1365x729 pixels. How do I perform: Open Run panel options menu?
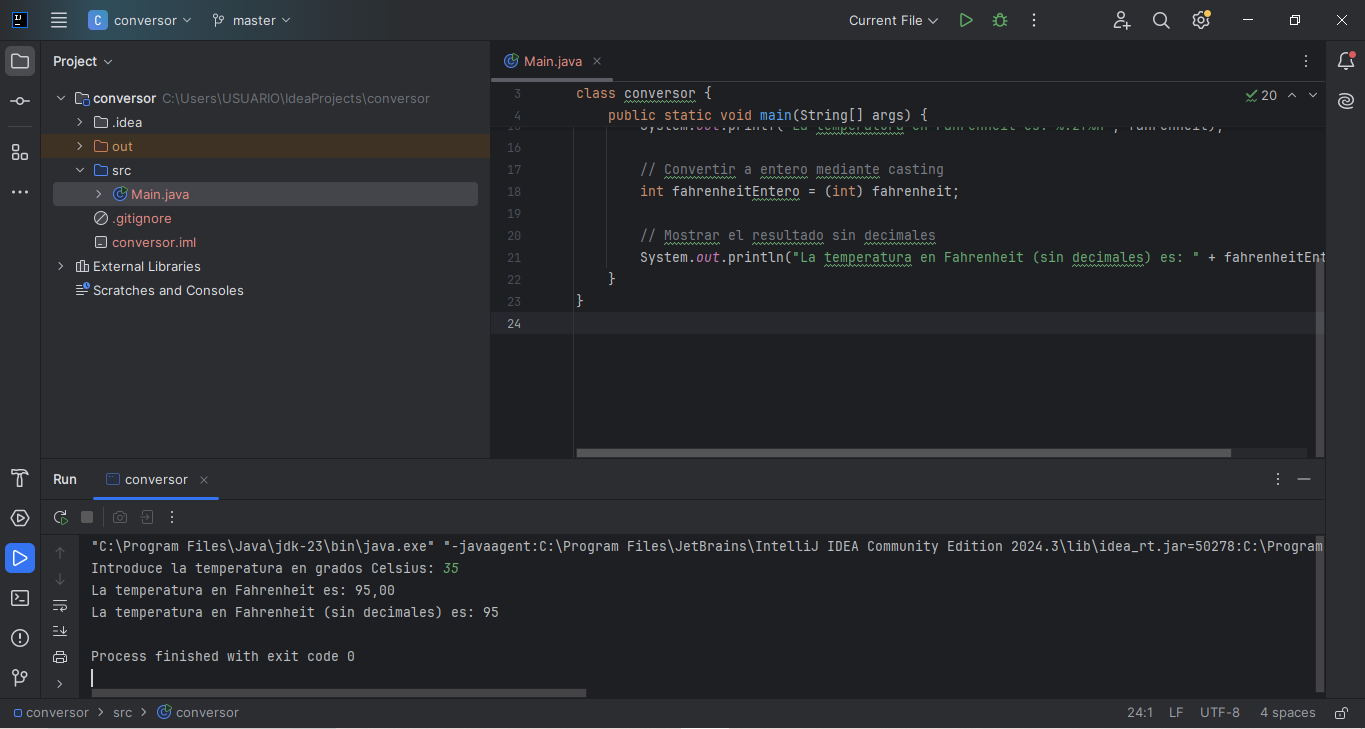1277,479
